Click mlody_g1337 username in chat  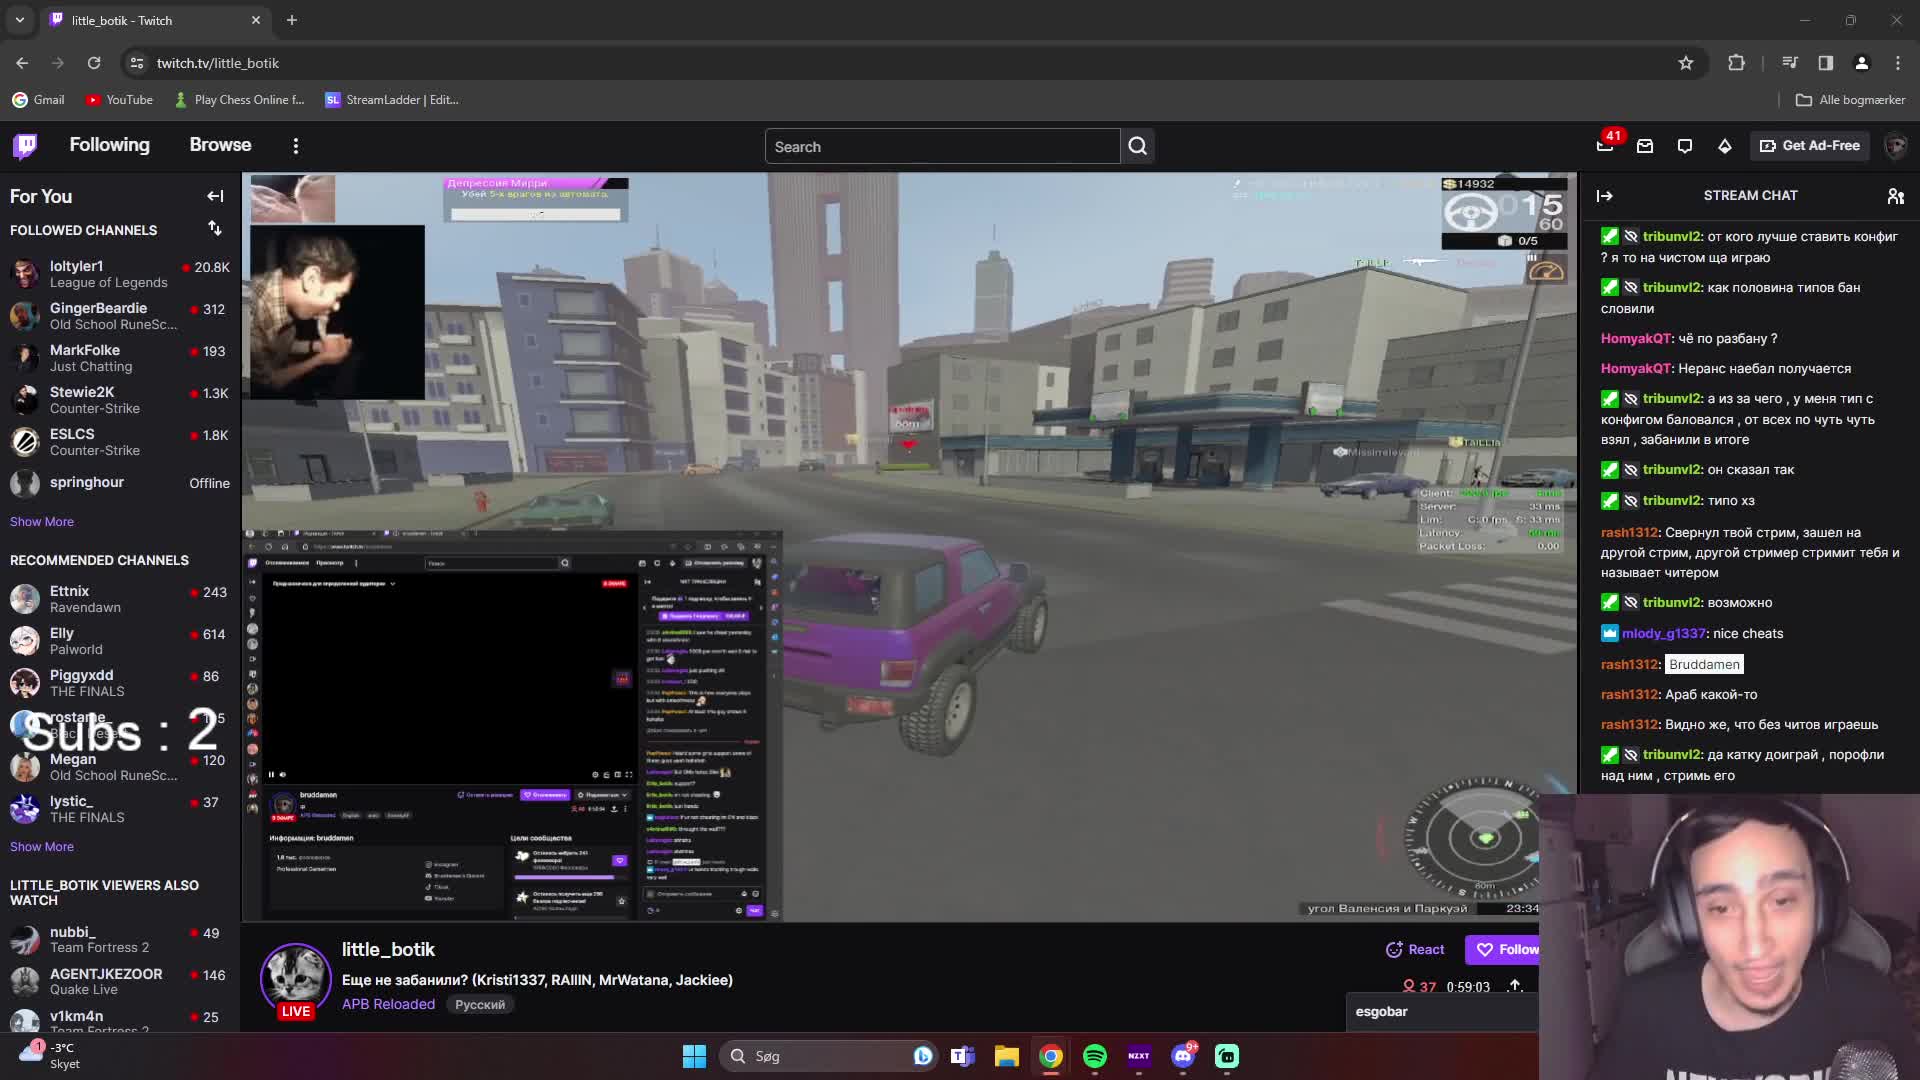1663,634
